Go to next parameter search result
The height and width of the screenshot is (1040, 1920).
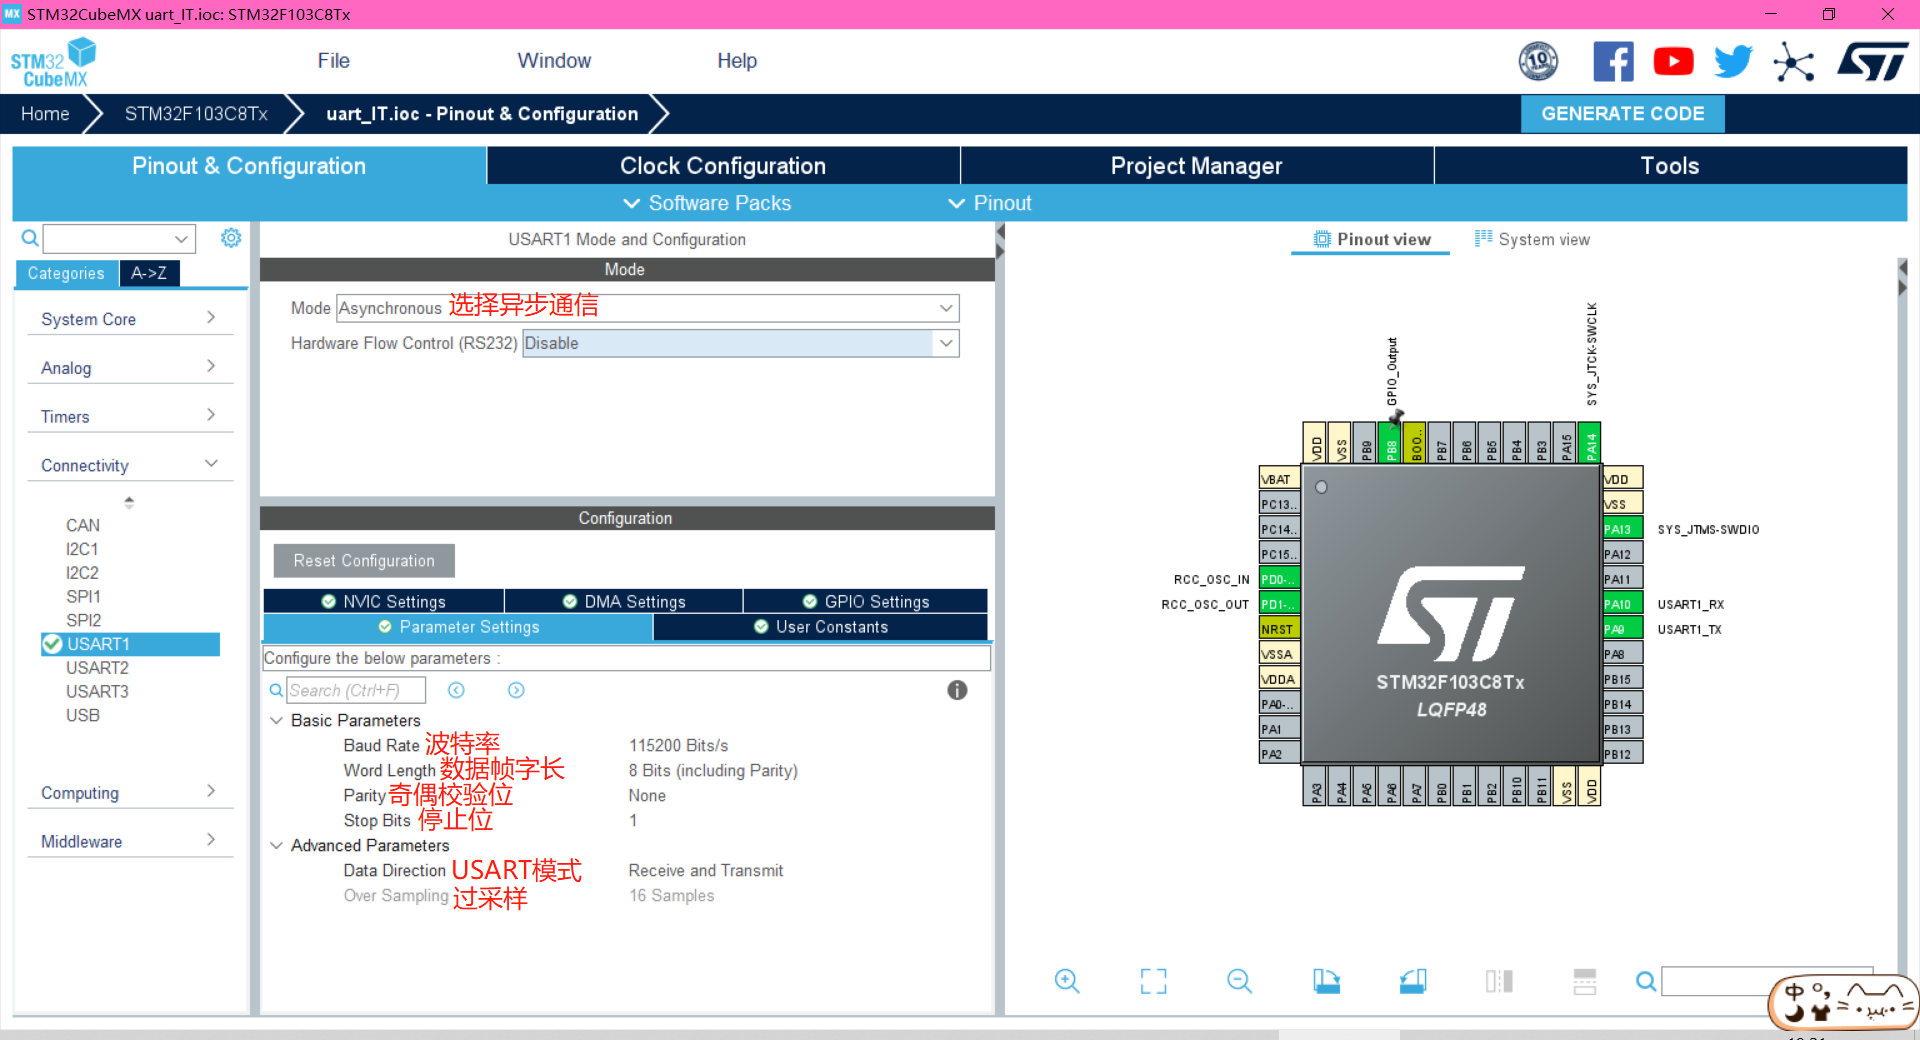click(516, 690)
